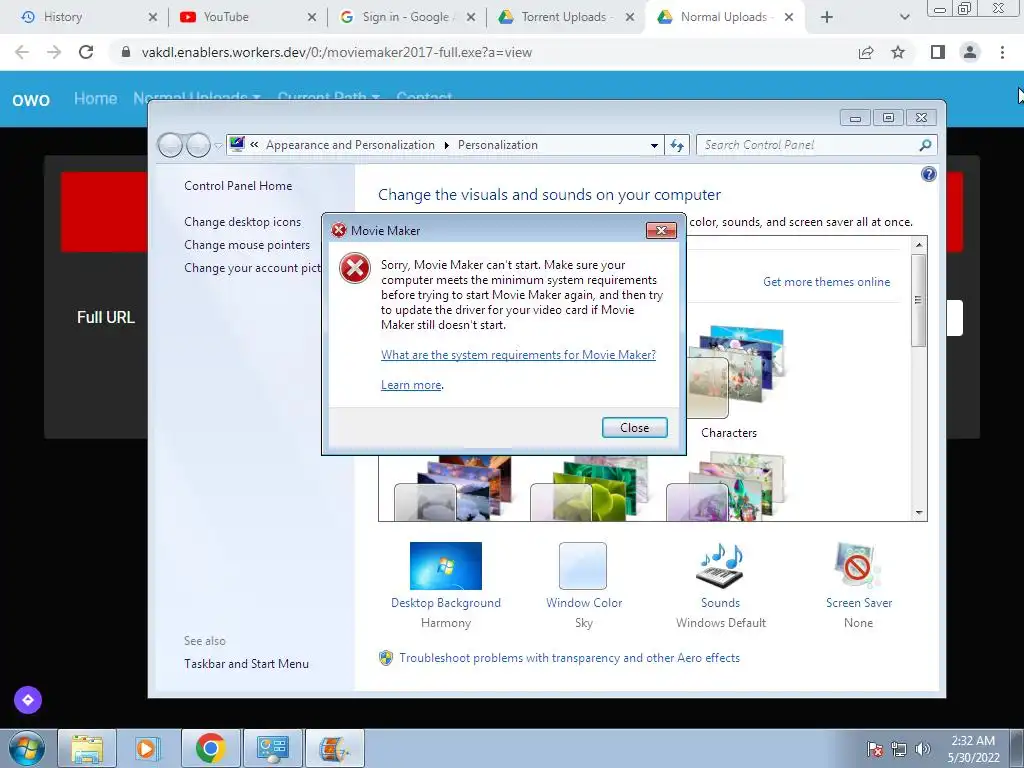Viewport: 1024px width, 768px height.
Task: Click the Chrome address bar URL
Action: coord(336,52)
